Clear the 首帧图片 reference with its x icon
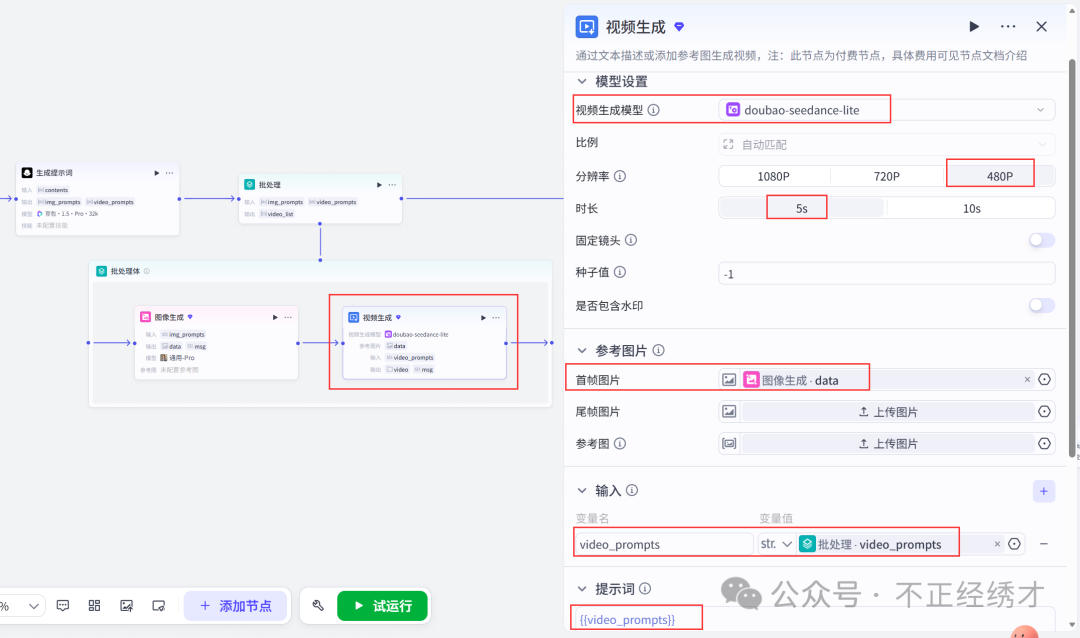Image resolution: width=1080 pixels, height=638 pixels. (1027, 380)
